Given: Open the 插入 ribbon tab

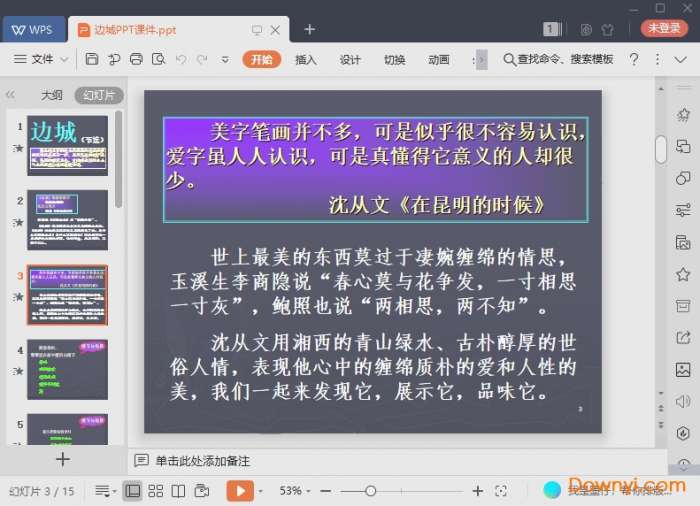Looking at the screenshot, I should coord(306,60).
